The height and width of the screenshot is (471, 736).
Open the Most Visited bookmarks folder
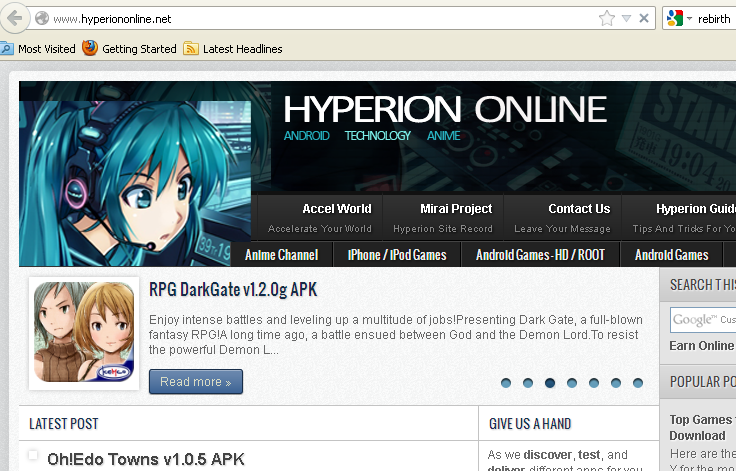pos(38,49)
